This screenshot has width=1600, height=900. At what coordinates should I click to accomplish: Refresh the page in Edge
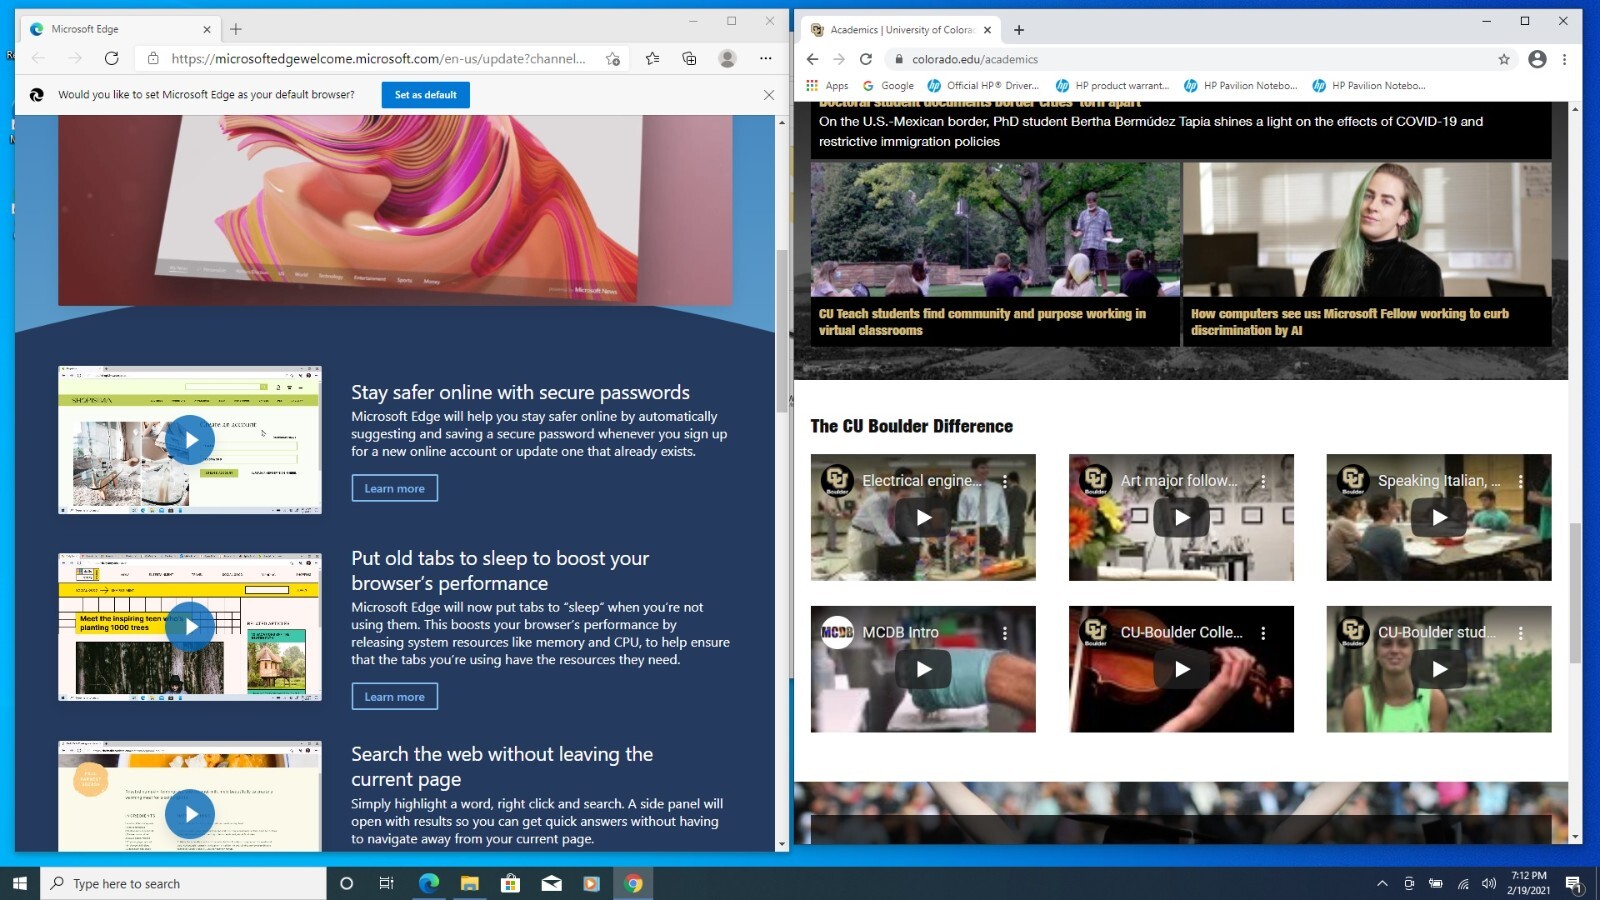111,58
